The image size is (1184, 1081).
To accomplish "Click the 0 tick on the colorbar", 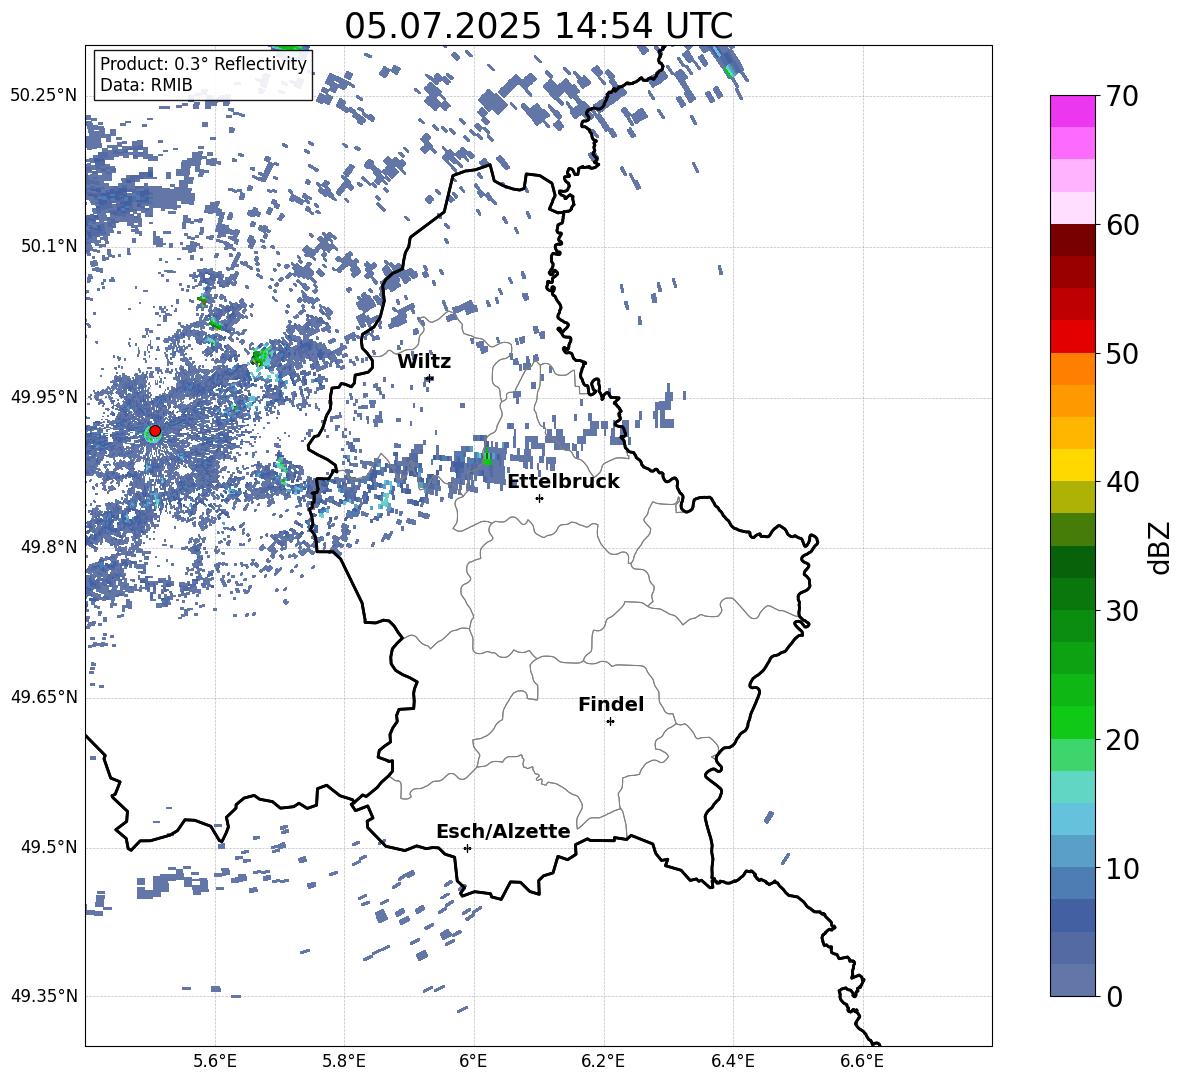I will 1114,997.
